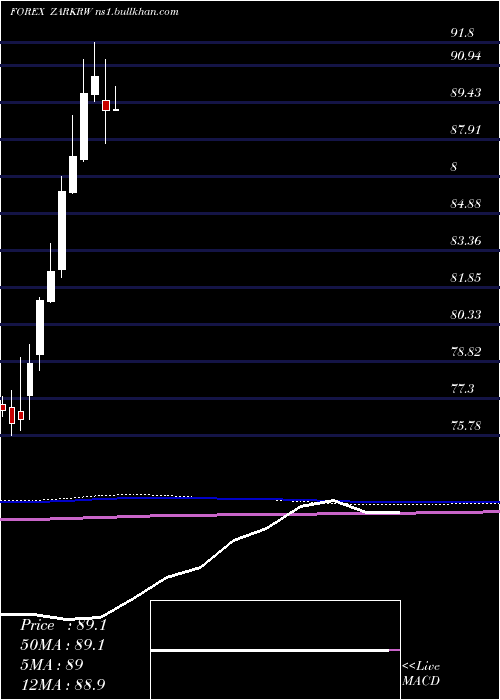Click the FOREX ZARKRW chart title
This screenshot has height=700, width=500.
pyautogui.click(x=94, y=12)
